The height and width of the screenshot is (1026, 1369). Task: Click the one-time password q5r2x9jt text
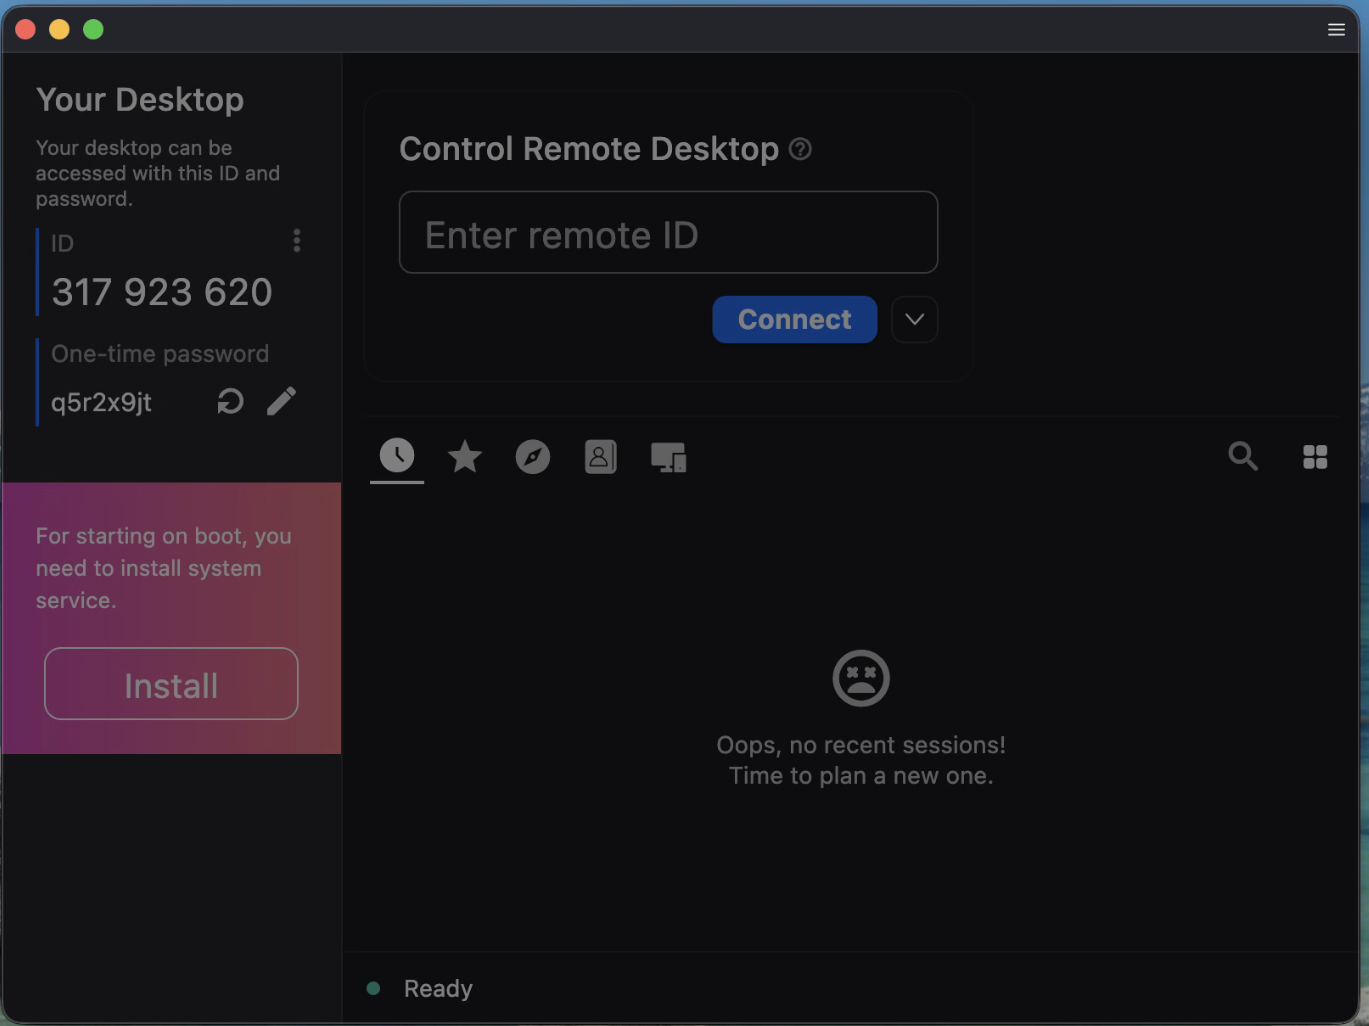(101, 402)
